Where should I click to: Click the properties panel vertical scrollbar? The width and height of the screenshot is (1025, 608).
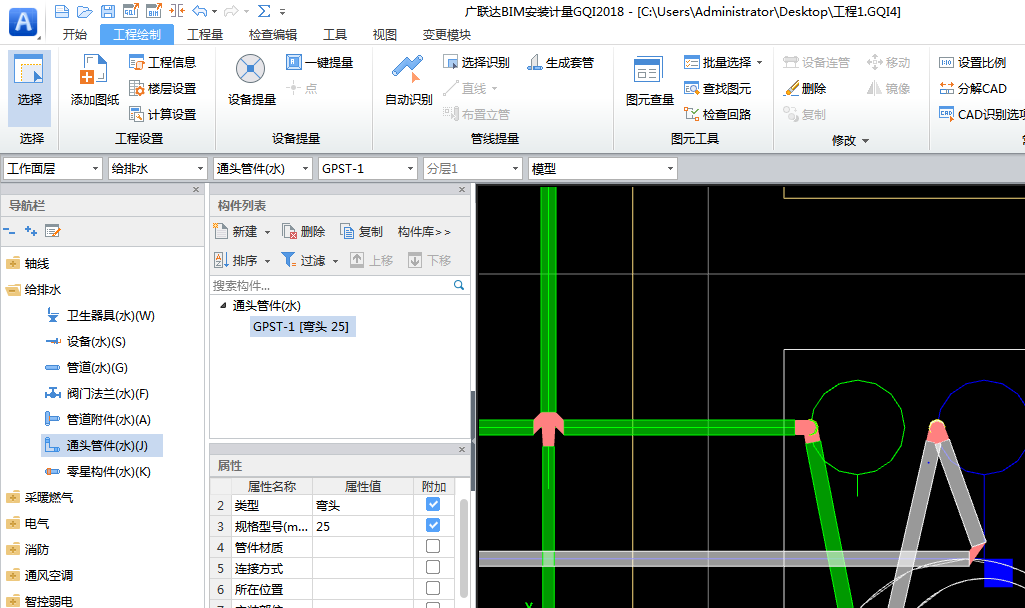(463, 548)
